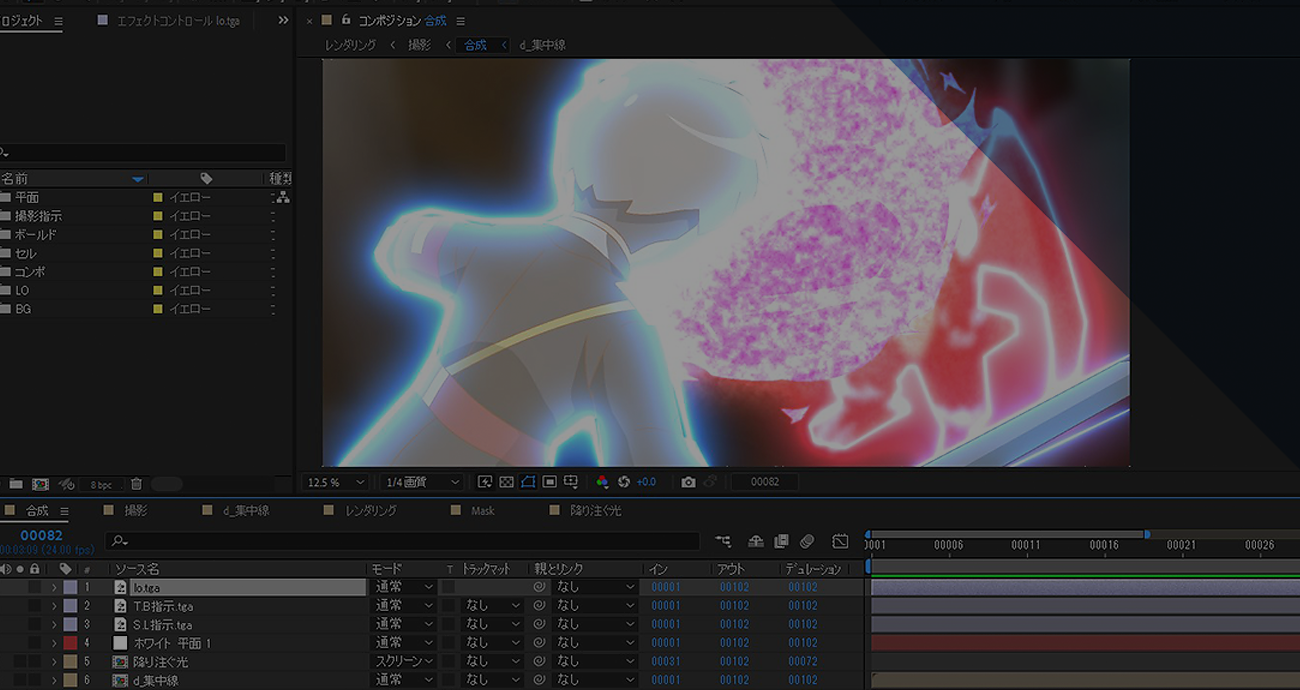The image size is (1300, 690).
Task: Click red label swatch of ホワイト 平面 1
Action: pyautogui.click(x=70, y=643)
